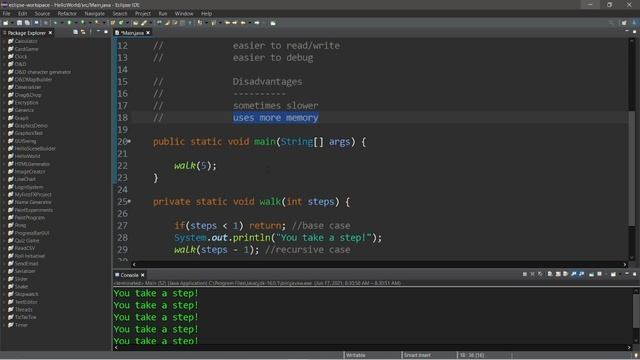This screenshot has width=640, height=360.
Task: Click the Next Annotation toolbar icon
Action: (x=200, y=23)
